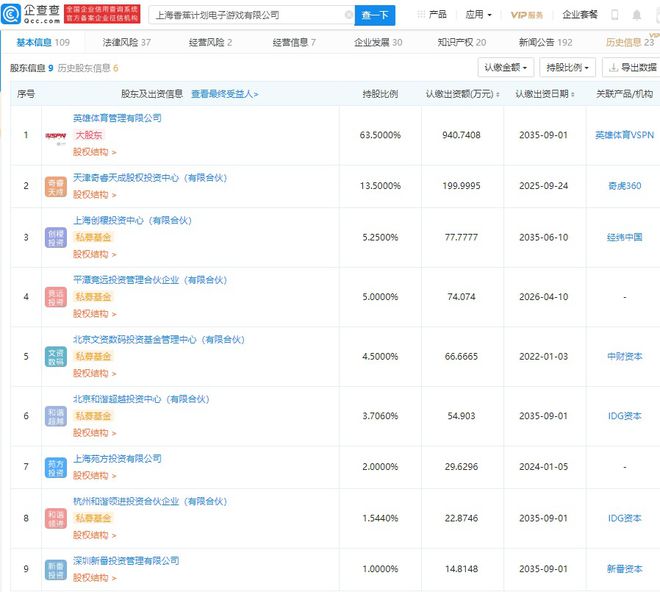Screen dimensions: 660x592
Task: Open related institution 奇虎360 link
Action: [624, 186]
